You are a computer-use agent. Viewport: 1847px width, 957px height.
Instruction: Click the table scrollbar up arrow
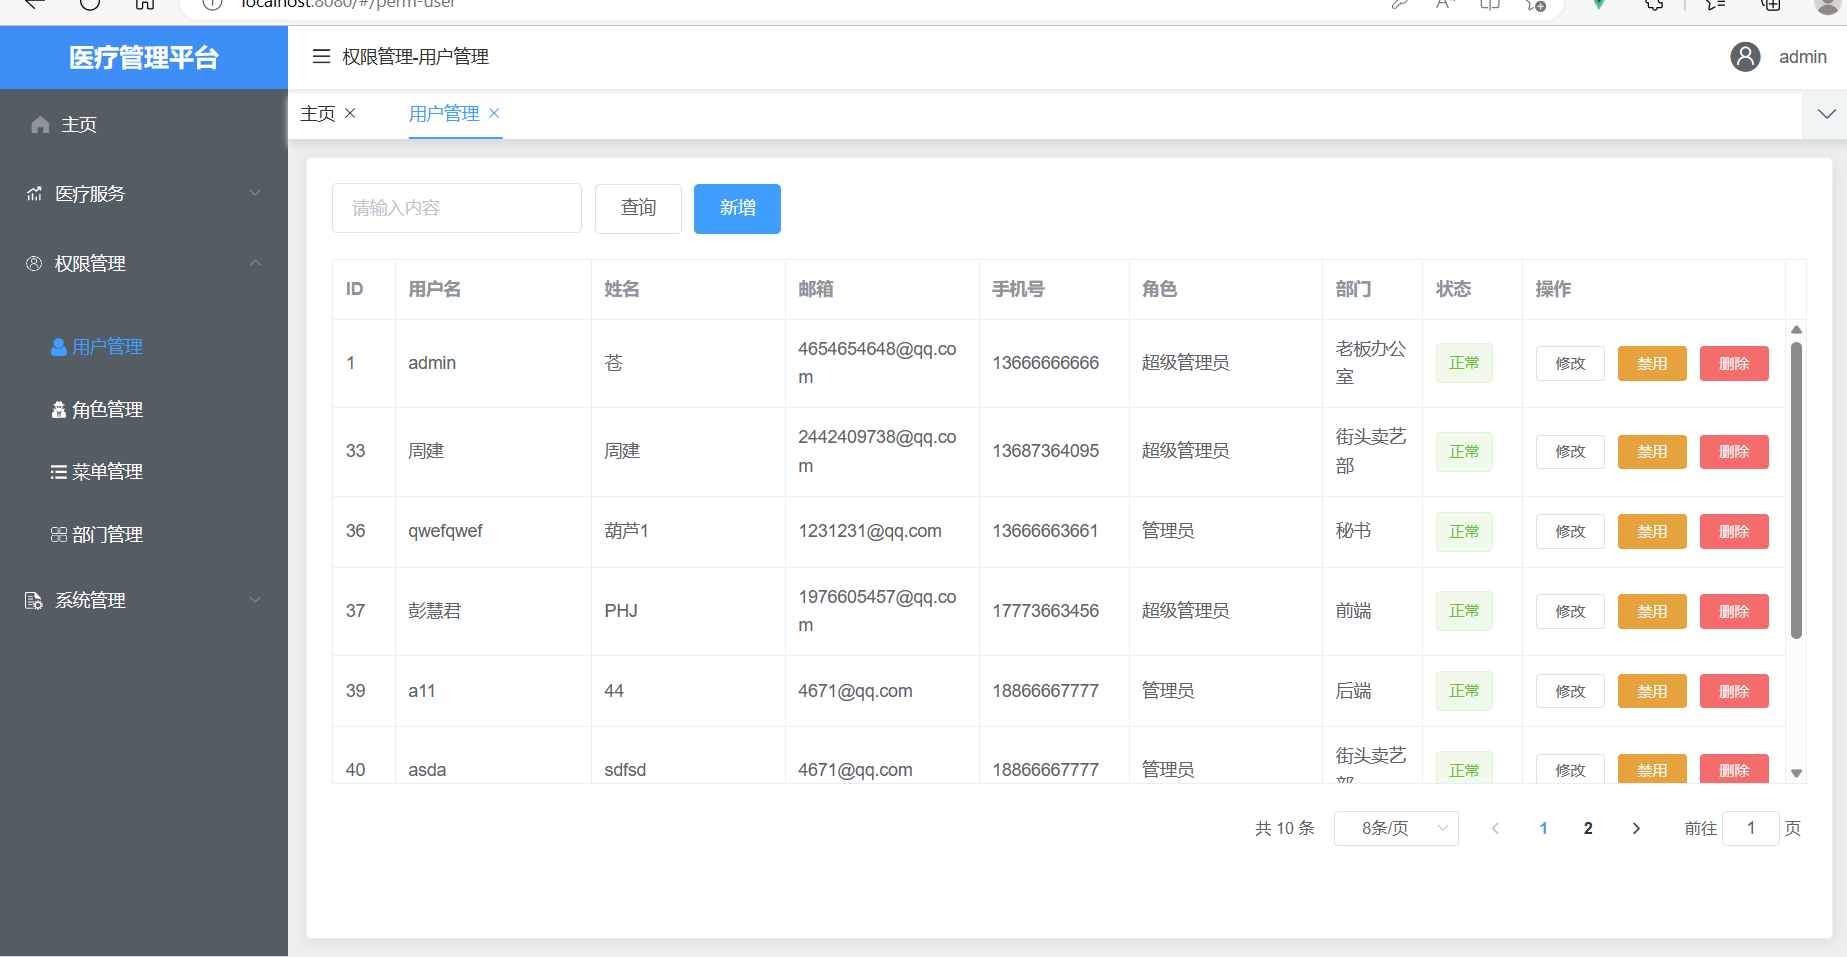coord(1796,329)
